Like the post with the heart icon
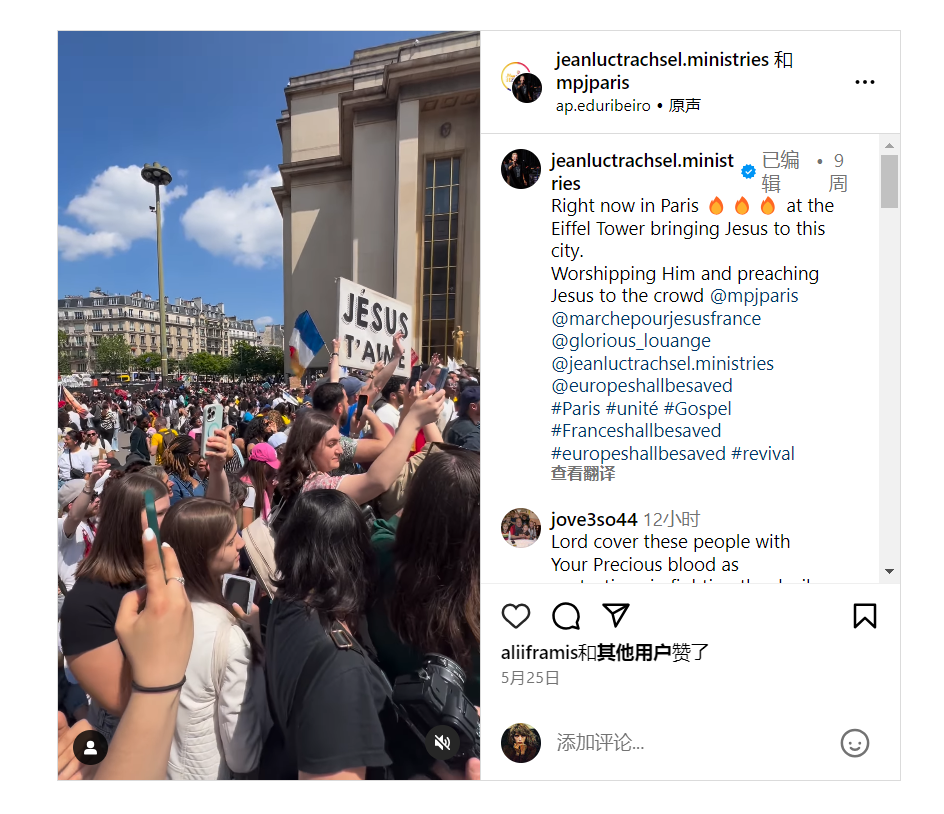 515,616
